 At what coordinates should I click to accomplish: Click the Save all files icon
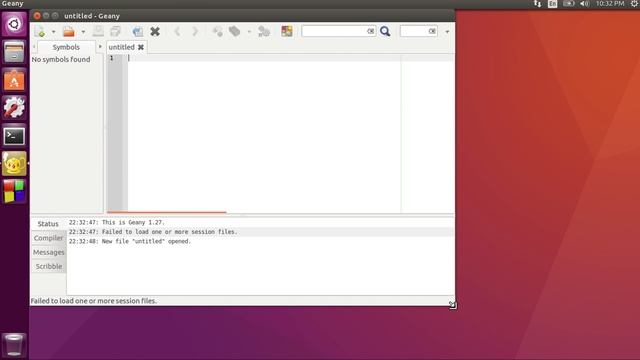[116, 31]
